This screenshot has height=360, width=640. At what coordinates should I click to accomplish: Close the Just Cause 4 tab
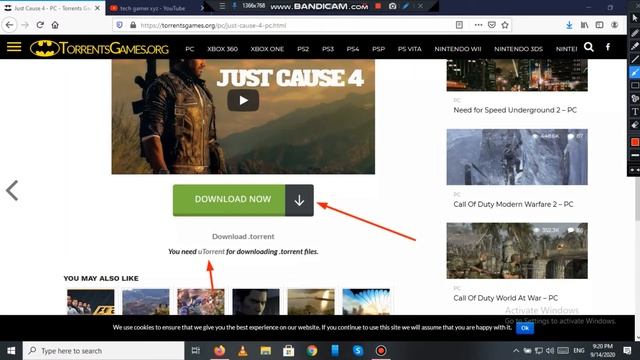[x=97, y=8]
